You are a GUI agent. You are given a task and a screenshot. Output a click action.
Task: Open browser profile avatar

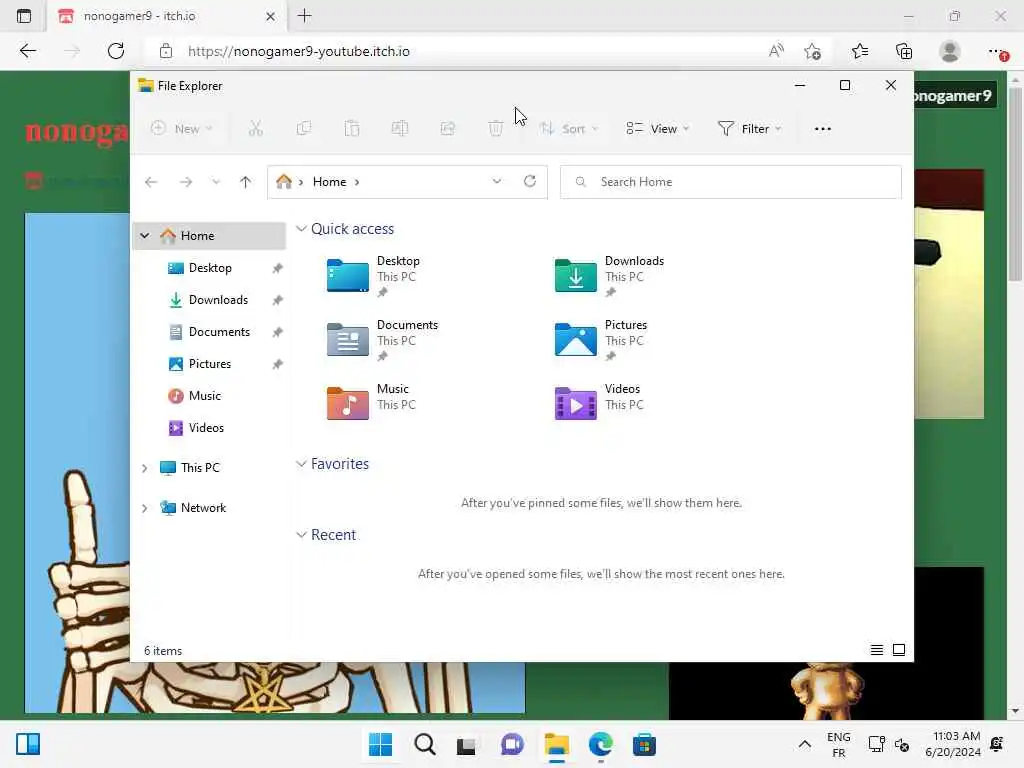tap(950, 51)
